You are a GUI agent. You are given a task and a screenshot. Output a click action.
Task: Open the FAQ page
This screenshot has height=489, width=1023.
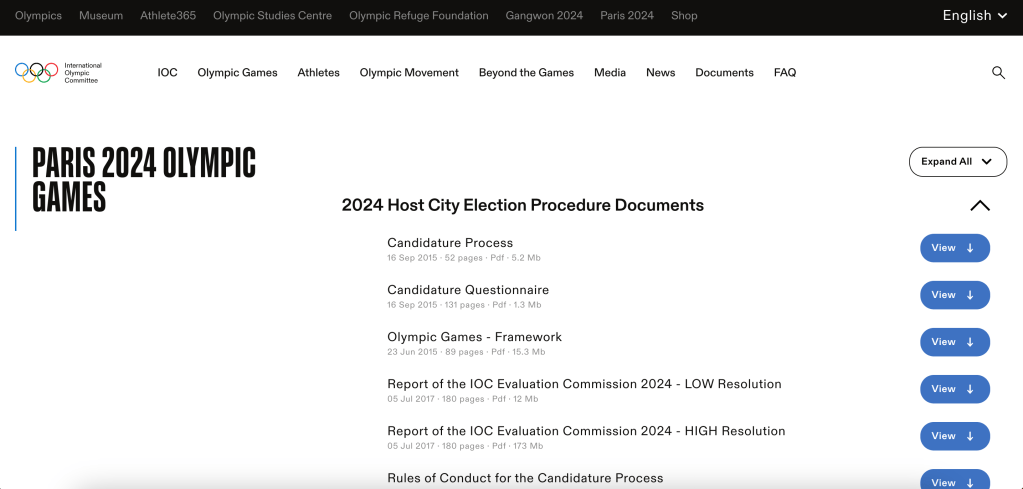tap(785, 73)
